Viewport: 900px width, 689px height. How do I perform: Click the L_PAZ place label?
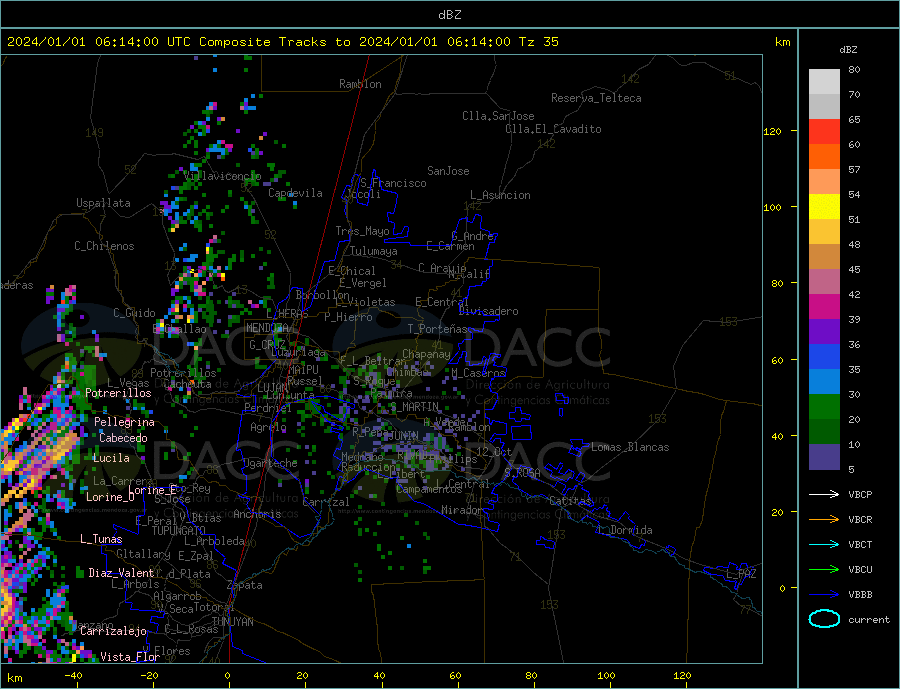click(x=741, y=574)
